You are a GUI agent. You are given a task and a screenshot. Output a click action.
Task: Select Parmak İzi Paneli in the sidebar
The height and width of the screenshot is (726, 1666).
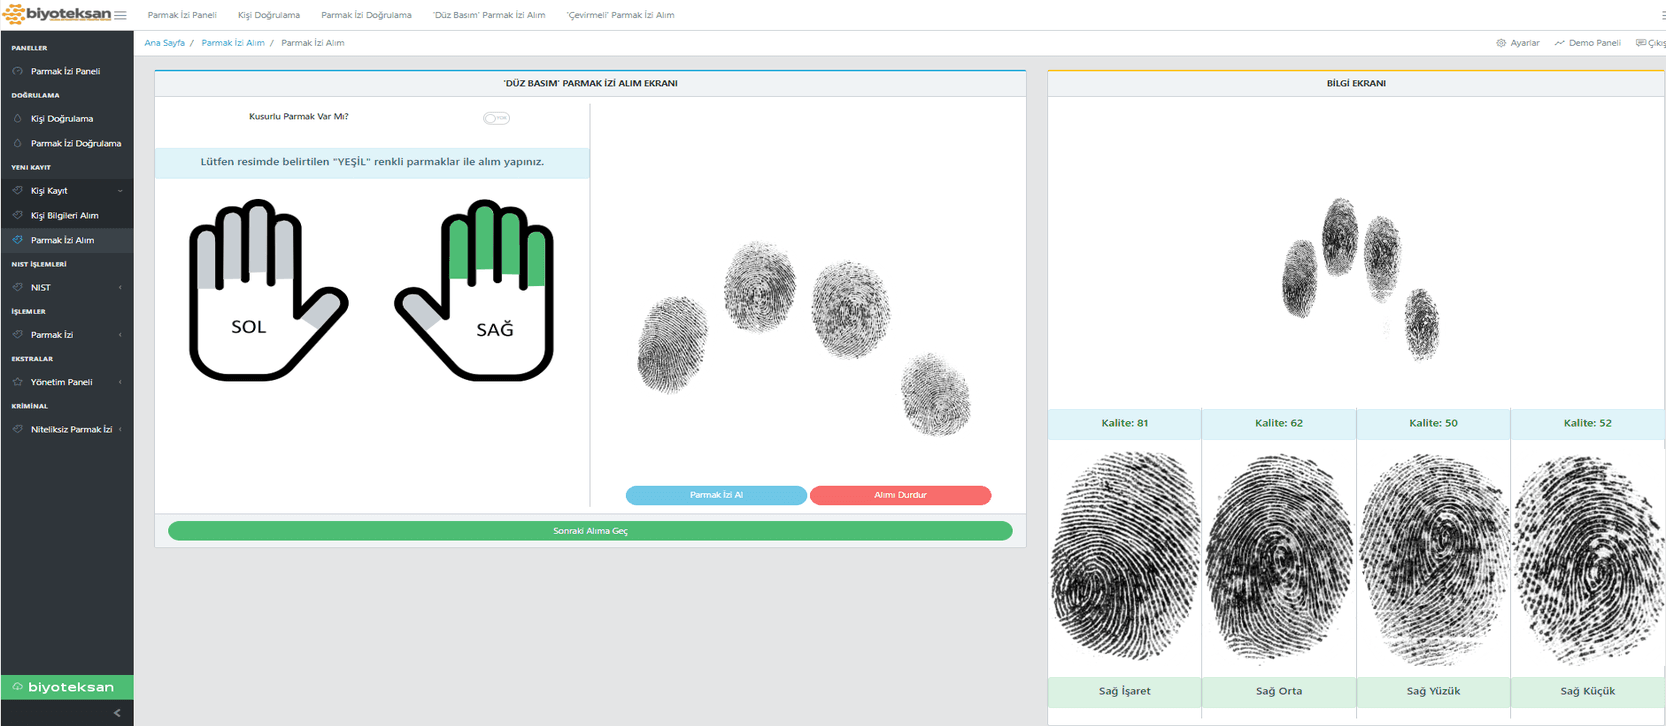pyautogui.click(x=67, y=71)
